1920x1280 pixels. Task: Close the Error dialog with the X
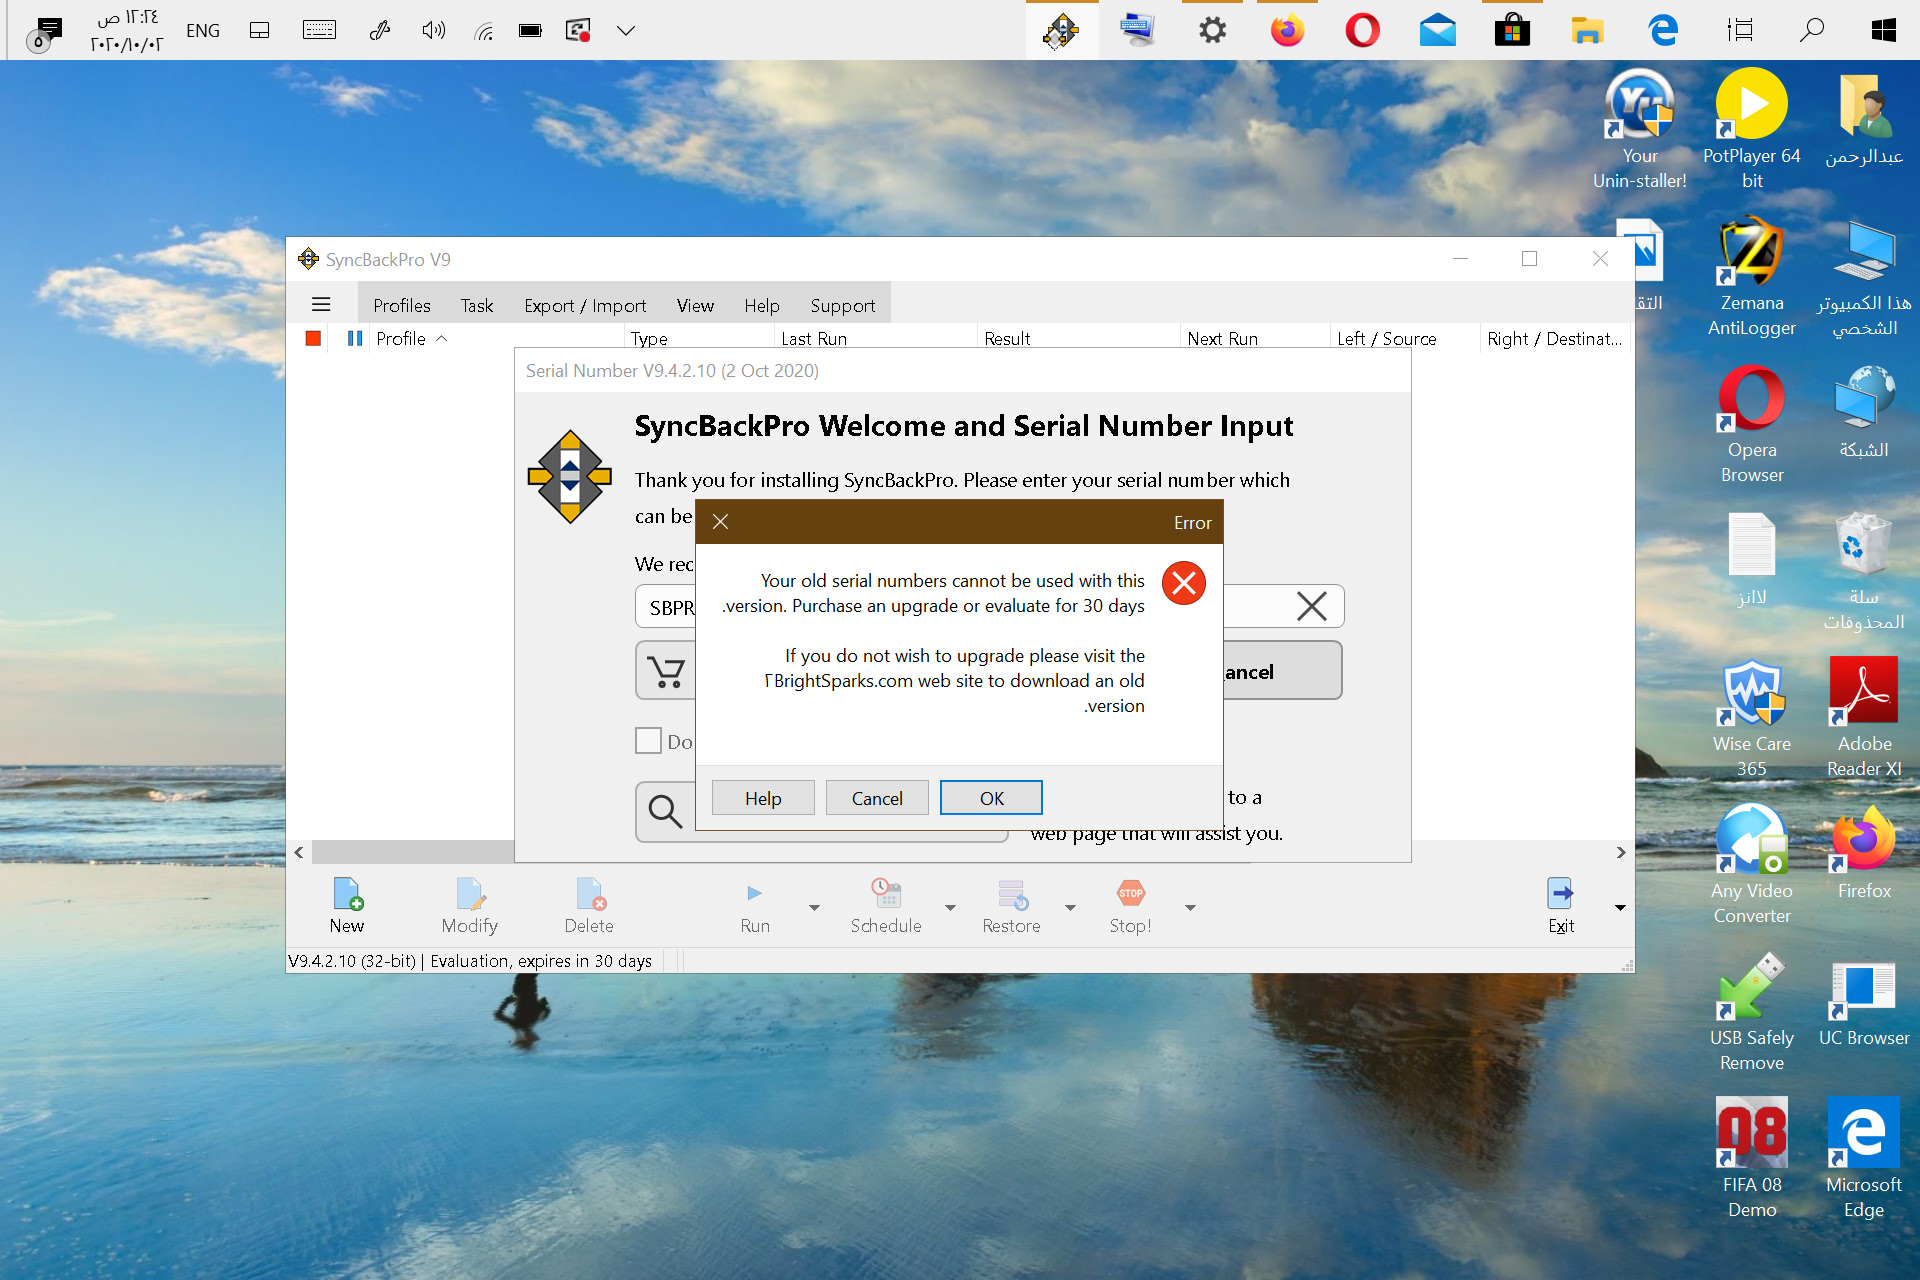tap(720, 522)
